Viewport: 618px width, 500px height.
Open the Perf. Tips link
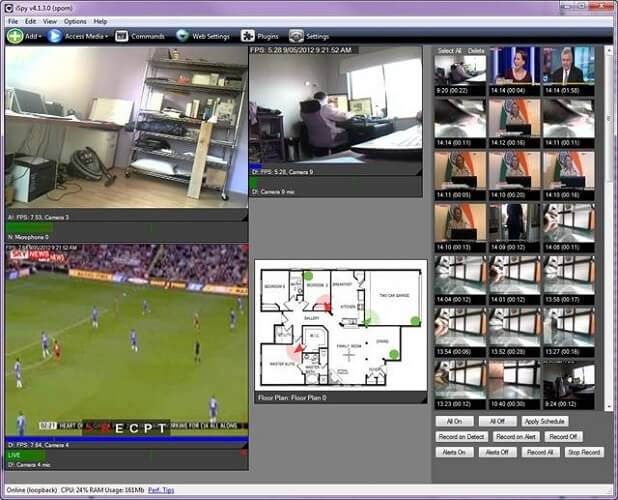click(161, 490)
